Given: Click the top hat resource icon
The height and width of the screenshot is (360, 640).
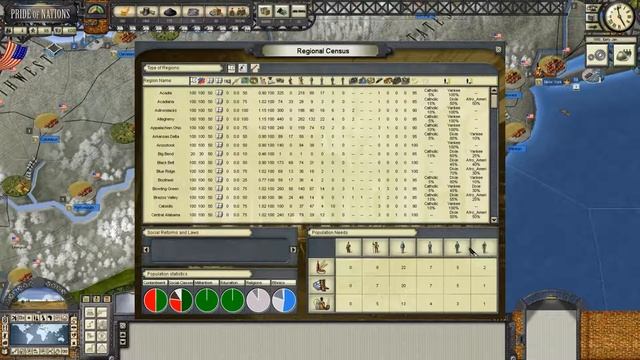Looking at the screenshot, I should [147, 11].
